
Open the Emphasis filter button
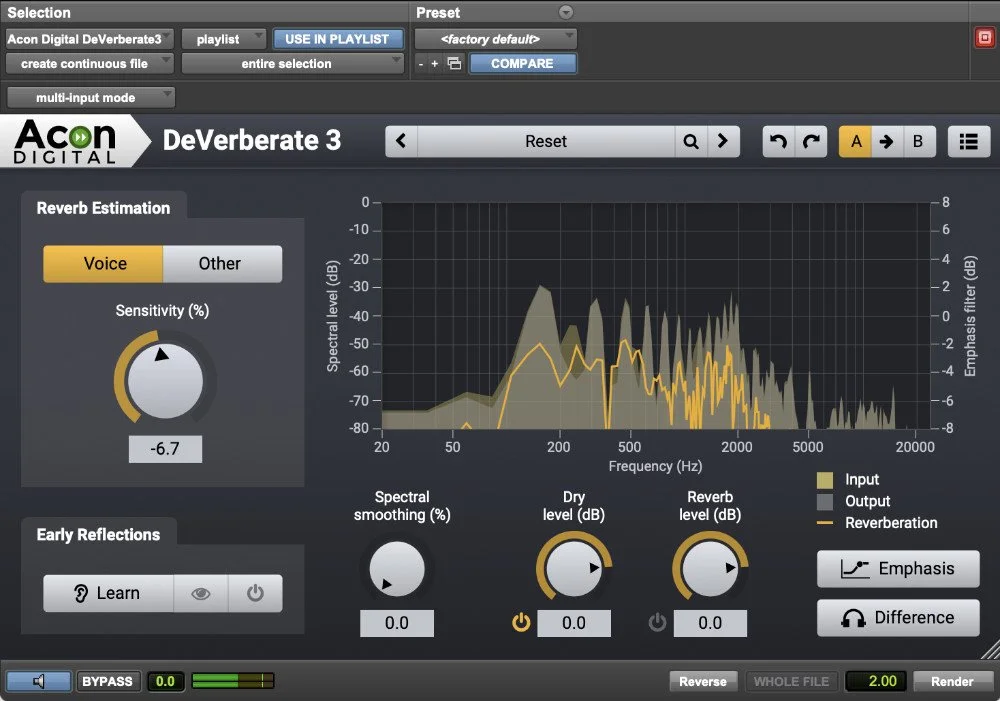click(898, 568)
